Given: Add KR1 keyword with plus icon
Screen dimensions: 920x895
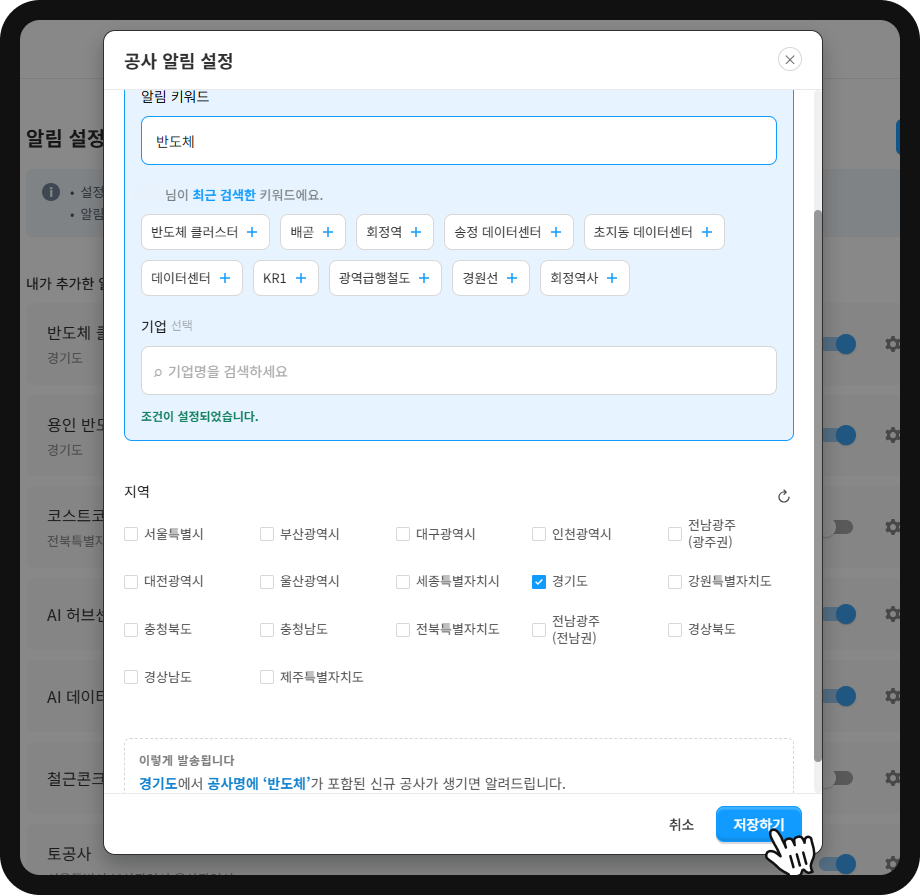Looking at the screenshot, I should coord(301,278).
